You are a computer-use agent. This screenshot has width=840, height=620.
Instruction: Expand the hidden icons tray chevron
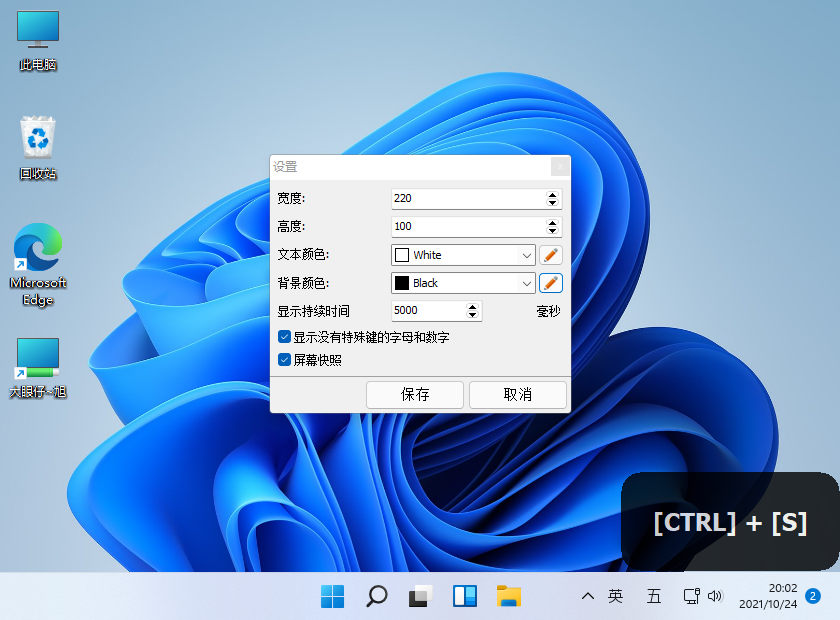click(x=588, y=595)
